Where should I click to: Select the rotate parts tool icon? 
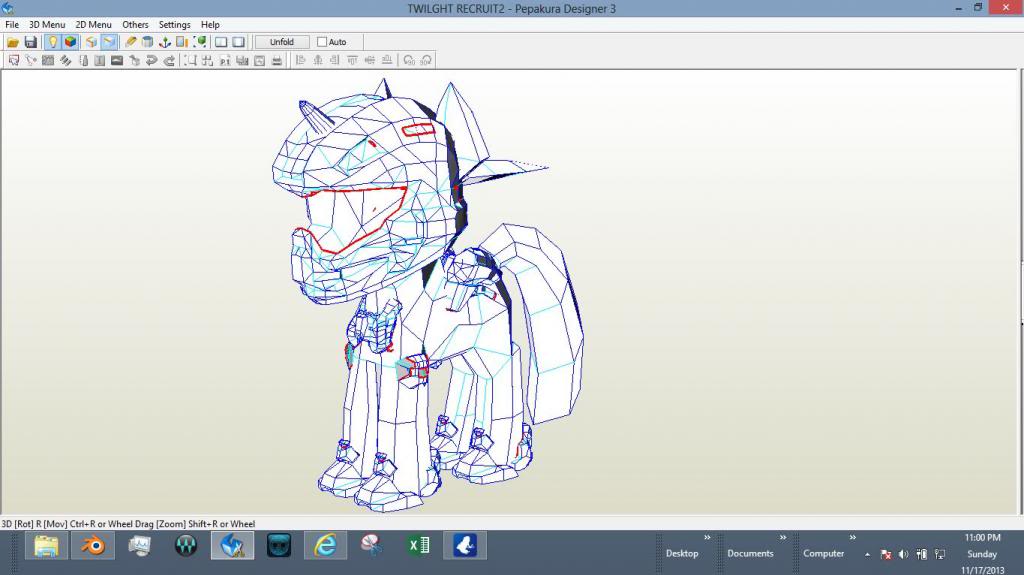(x=31, y=60)
